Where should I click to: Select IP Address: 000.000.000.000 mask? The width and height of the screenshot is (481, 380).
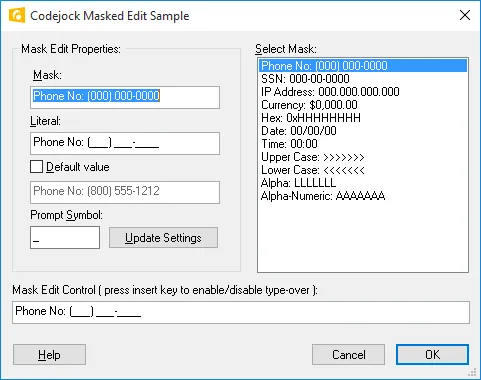point(363,92)
